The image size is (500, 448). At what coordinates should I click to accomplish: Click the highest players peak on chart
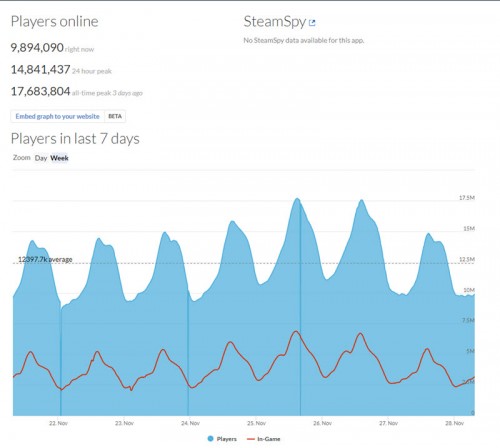click(x=297, y=199)
